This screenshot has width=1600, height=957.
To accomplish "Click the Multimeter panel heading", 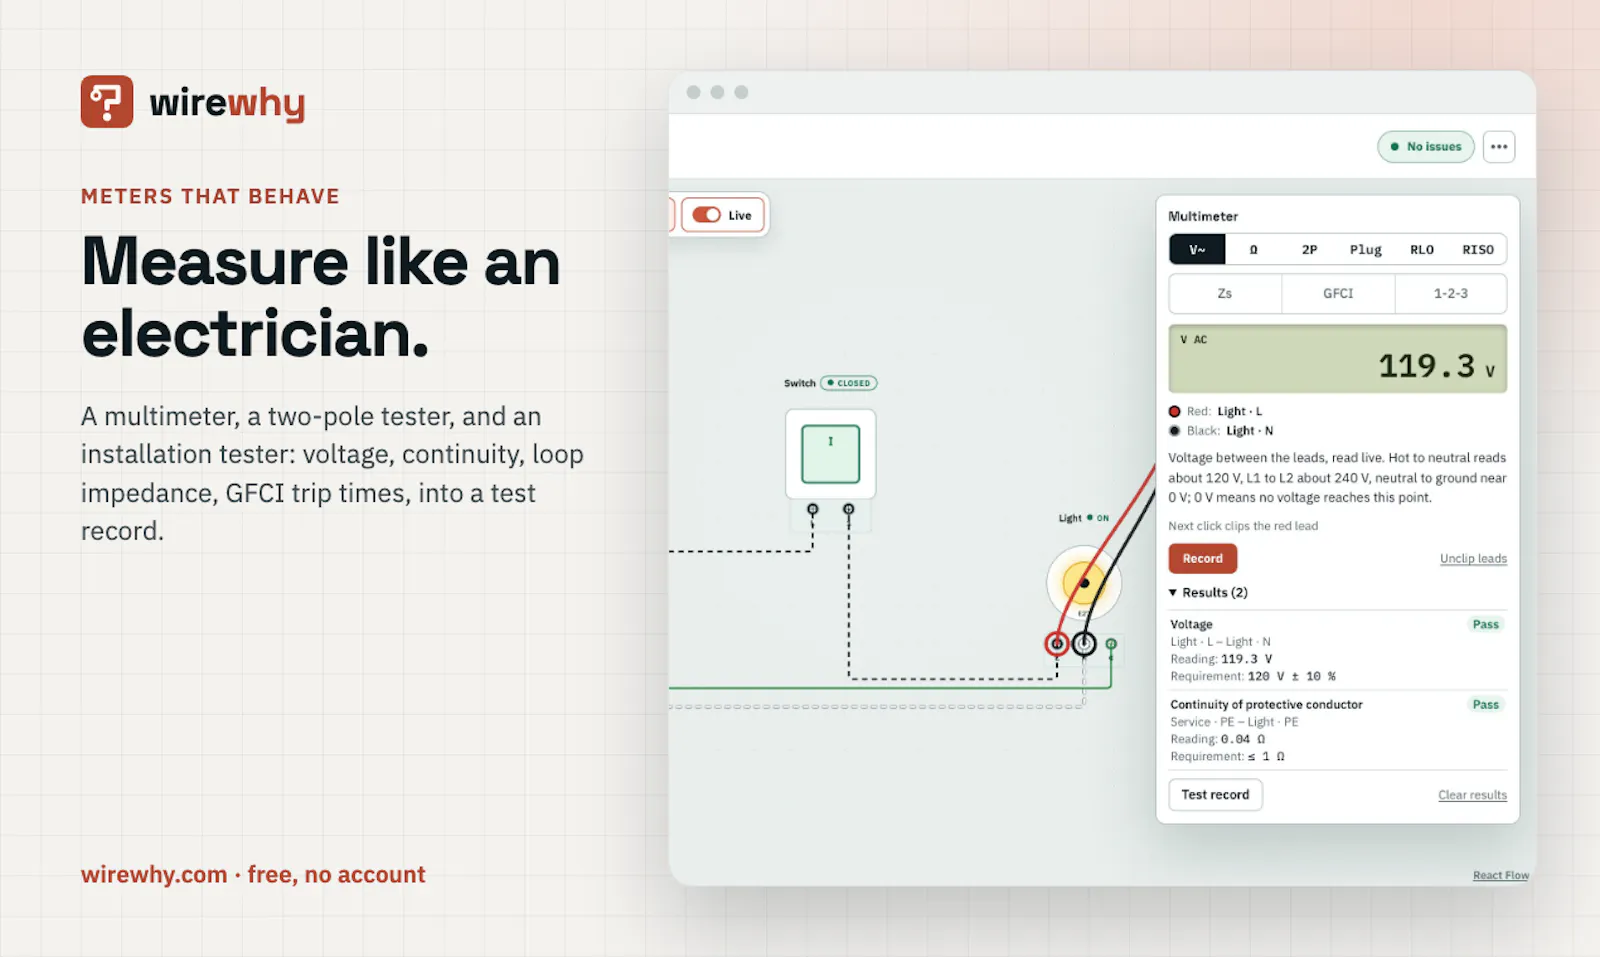I will click(1203, 217).
